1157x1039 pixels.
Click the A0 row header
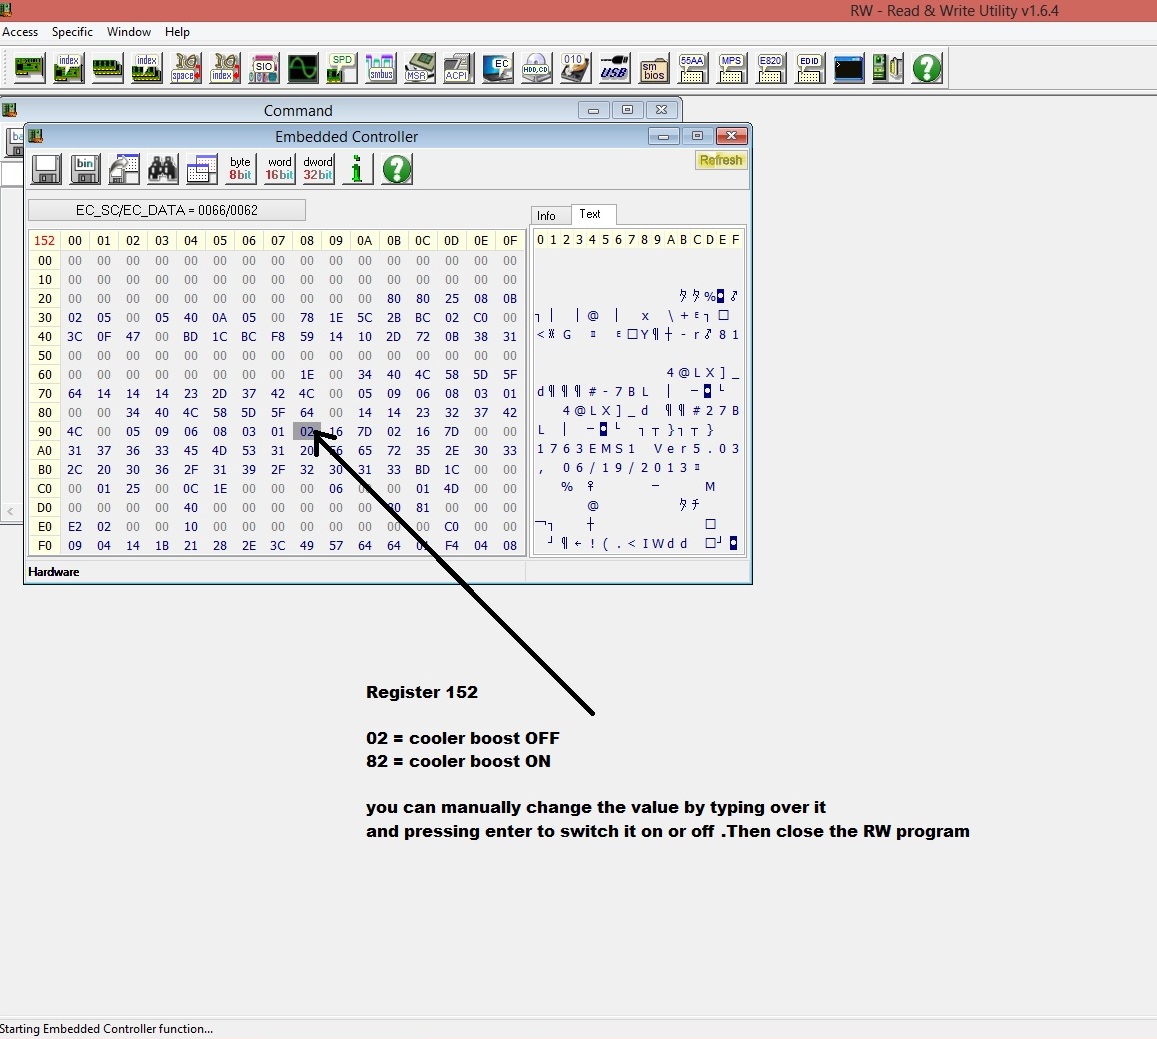pyautogui.click(x=44, y=451)
